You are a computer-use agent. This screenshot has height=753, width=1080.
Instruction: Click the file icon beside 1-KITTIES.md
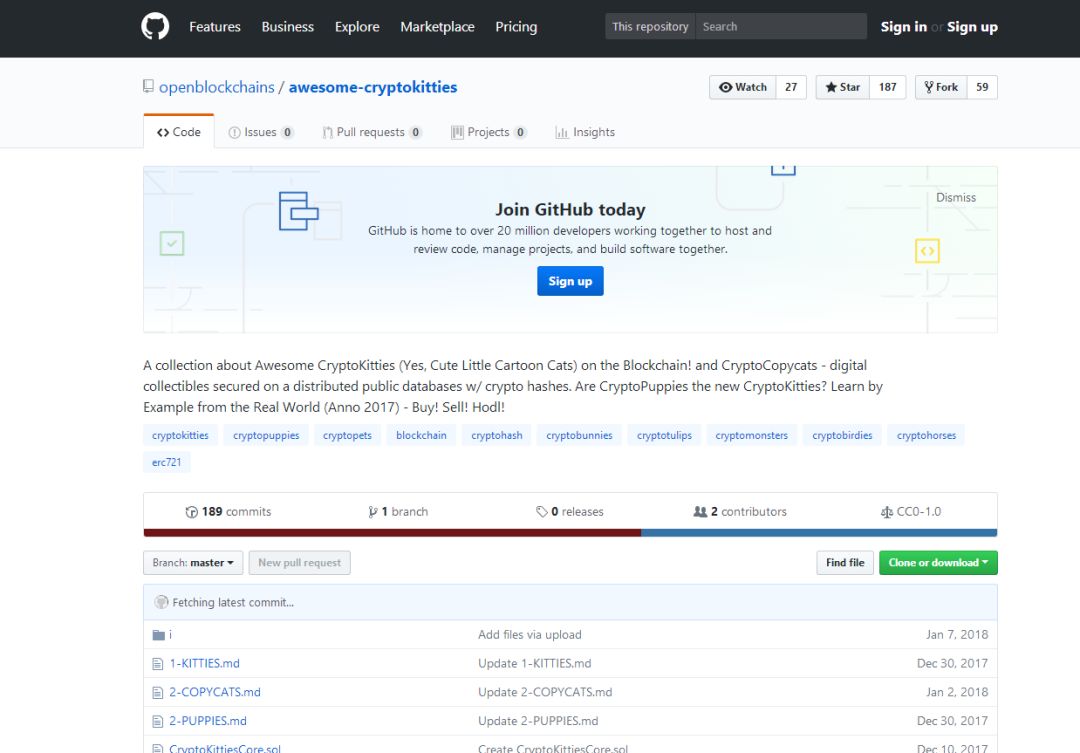(158, 664)
